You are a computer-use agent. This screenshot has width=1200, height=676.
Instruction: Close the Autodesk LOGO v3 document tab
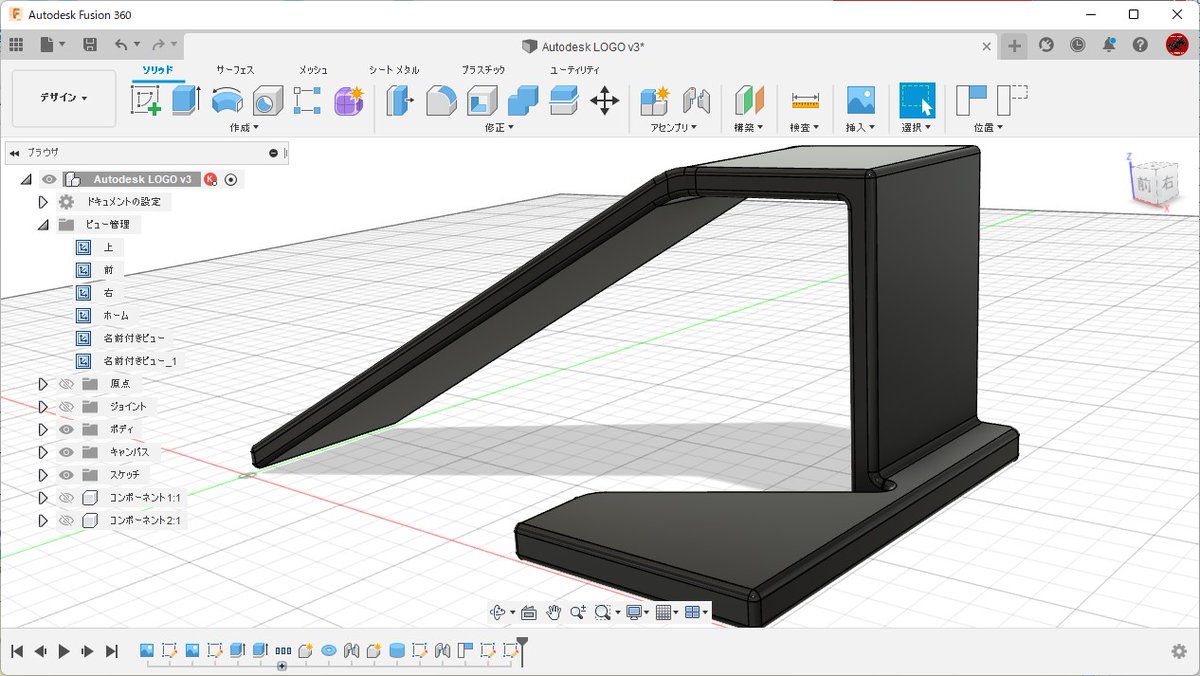pos(987,46)
